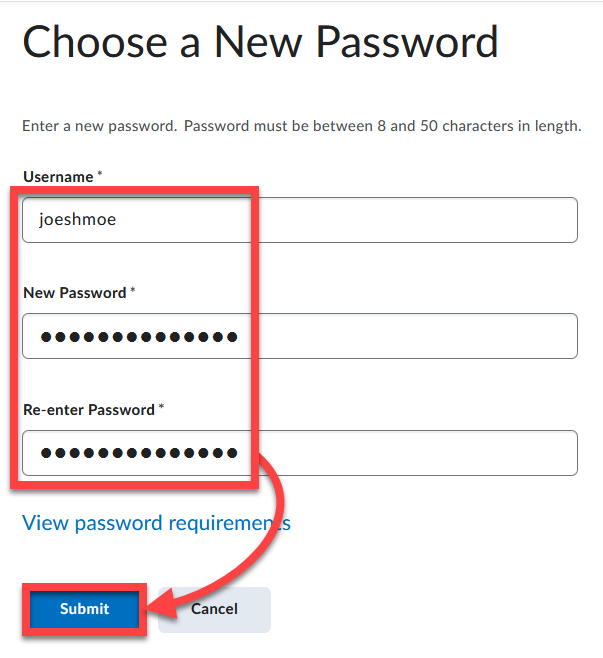The image size is (603, 658).
Task: Click the asterisk after Re-enter Password label
Action: [162, 406]
